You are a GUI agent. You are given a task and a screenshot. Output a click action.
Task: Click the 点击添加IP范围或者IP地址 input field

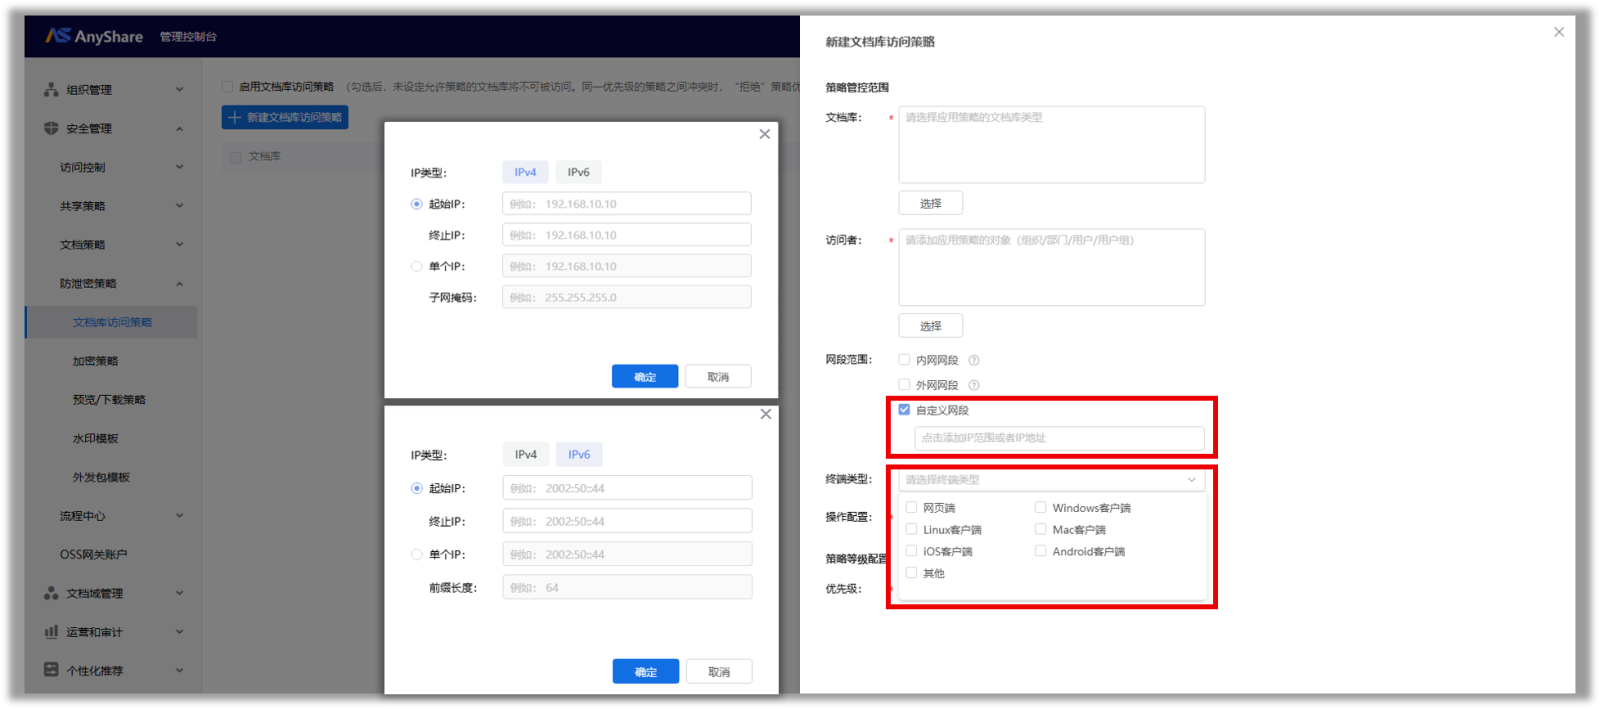(x=1058, y=438)
